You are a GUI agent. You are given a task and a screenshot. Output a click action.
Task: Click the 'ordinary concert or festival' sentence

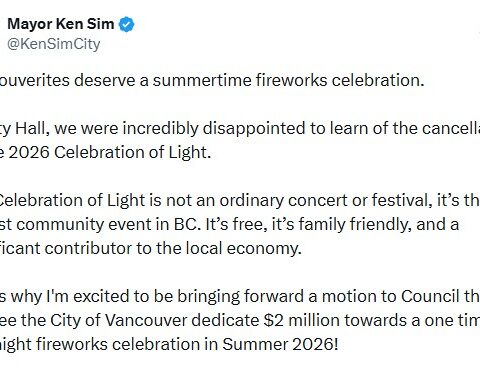click(240, 200)
